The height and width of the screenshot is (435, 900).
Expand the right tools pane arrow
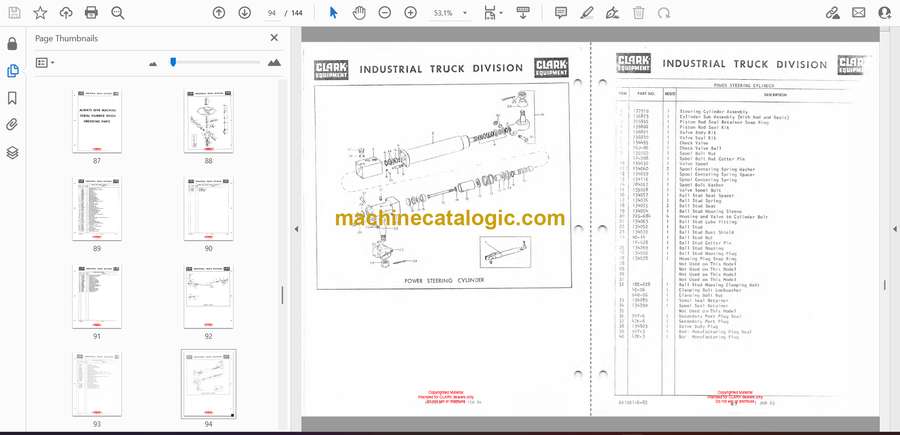894,229
